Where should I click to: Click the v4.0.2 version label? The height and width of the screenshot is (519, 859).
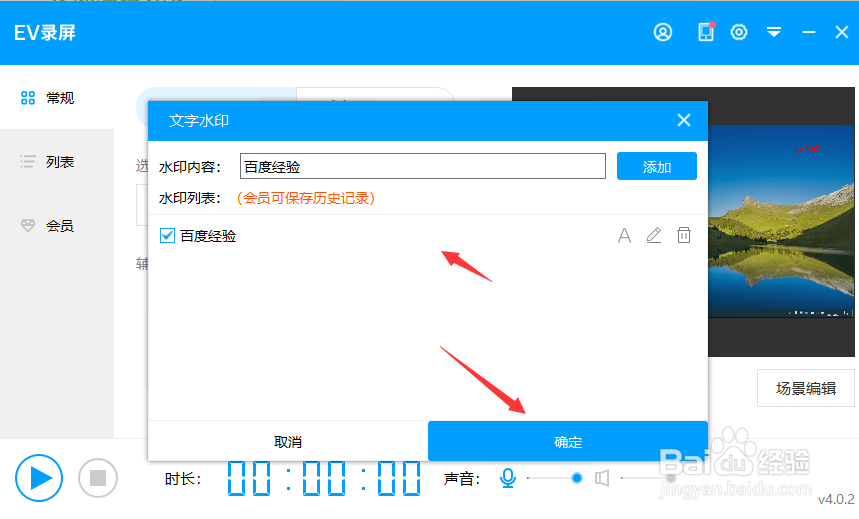click(x=836, y=499)
